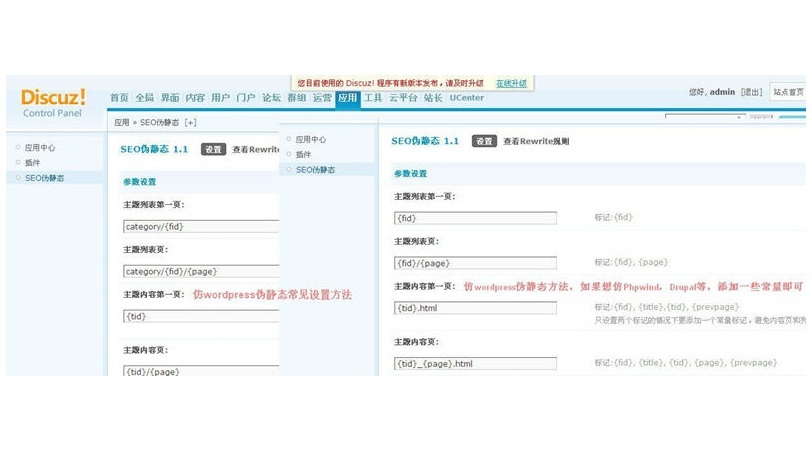This screenshot has width=812, height=451.
Task: Open the 云平台 menu
Action: pyautogui.click(x=403, y=97)
